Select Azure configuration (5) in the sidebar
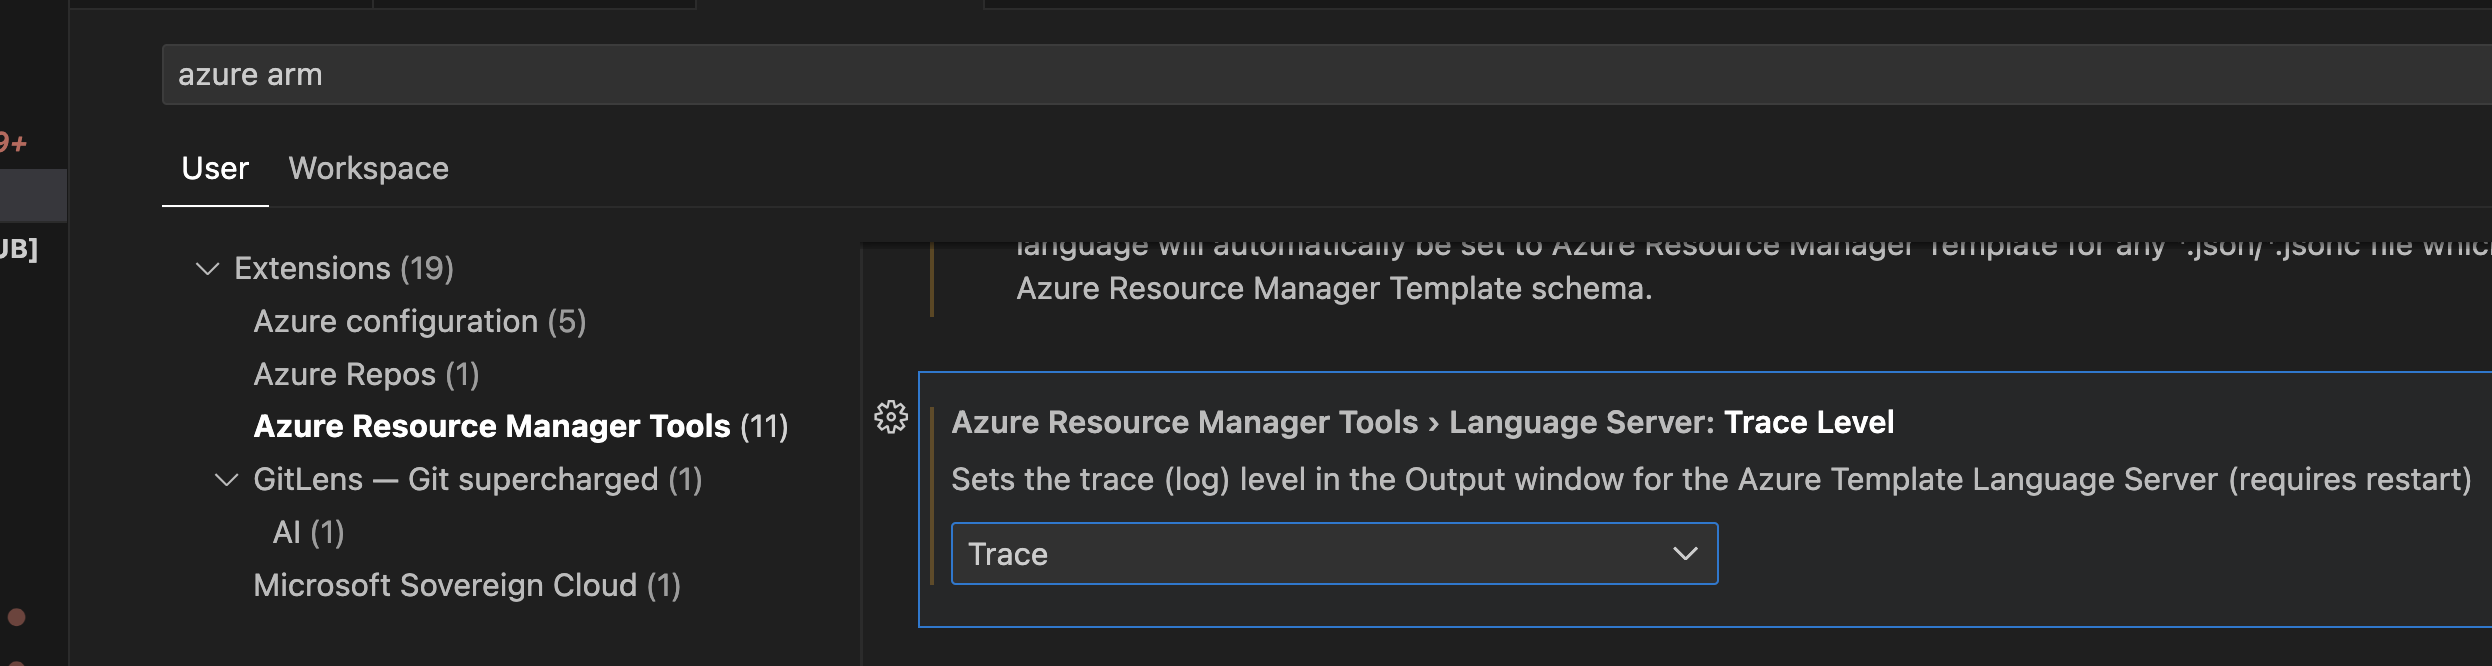The width and height of the screenshot is (2492, 666). tap(420, 321)
